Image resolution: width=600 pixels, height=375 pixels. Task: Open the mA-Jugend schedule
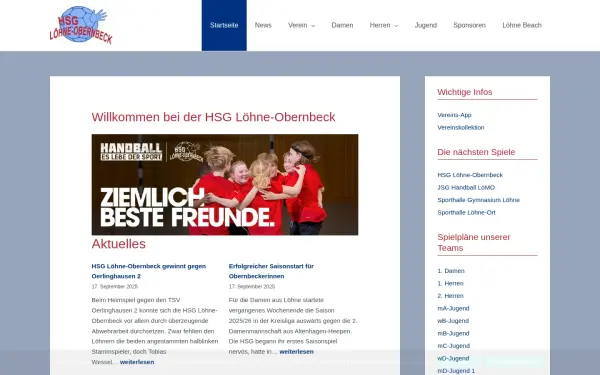[x=453, y=308]
